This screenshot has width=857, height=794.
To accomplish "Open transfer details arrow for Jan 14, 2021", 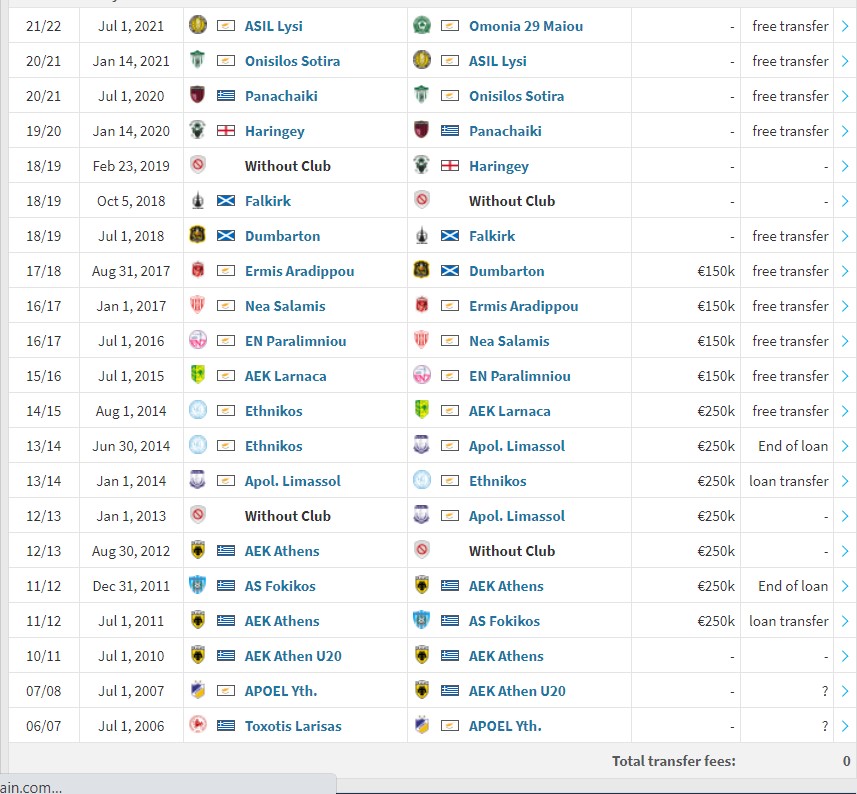I will coord(845,61).
